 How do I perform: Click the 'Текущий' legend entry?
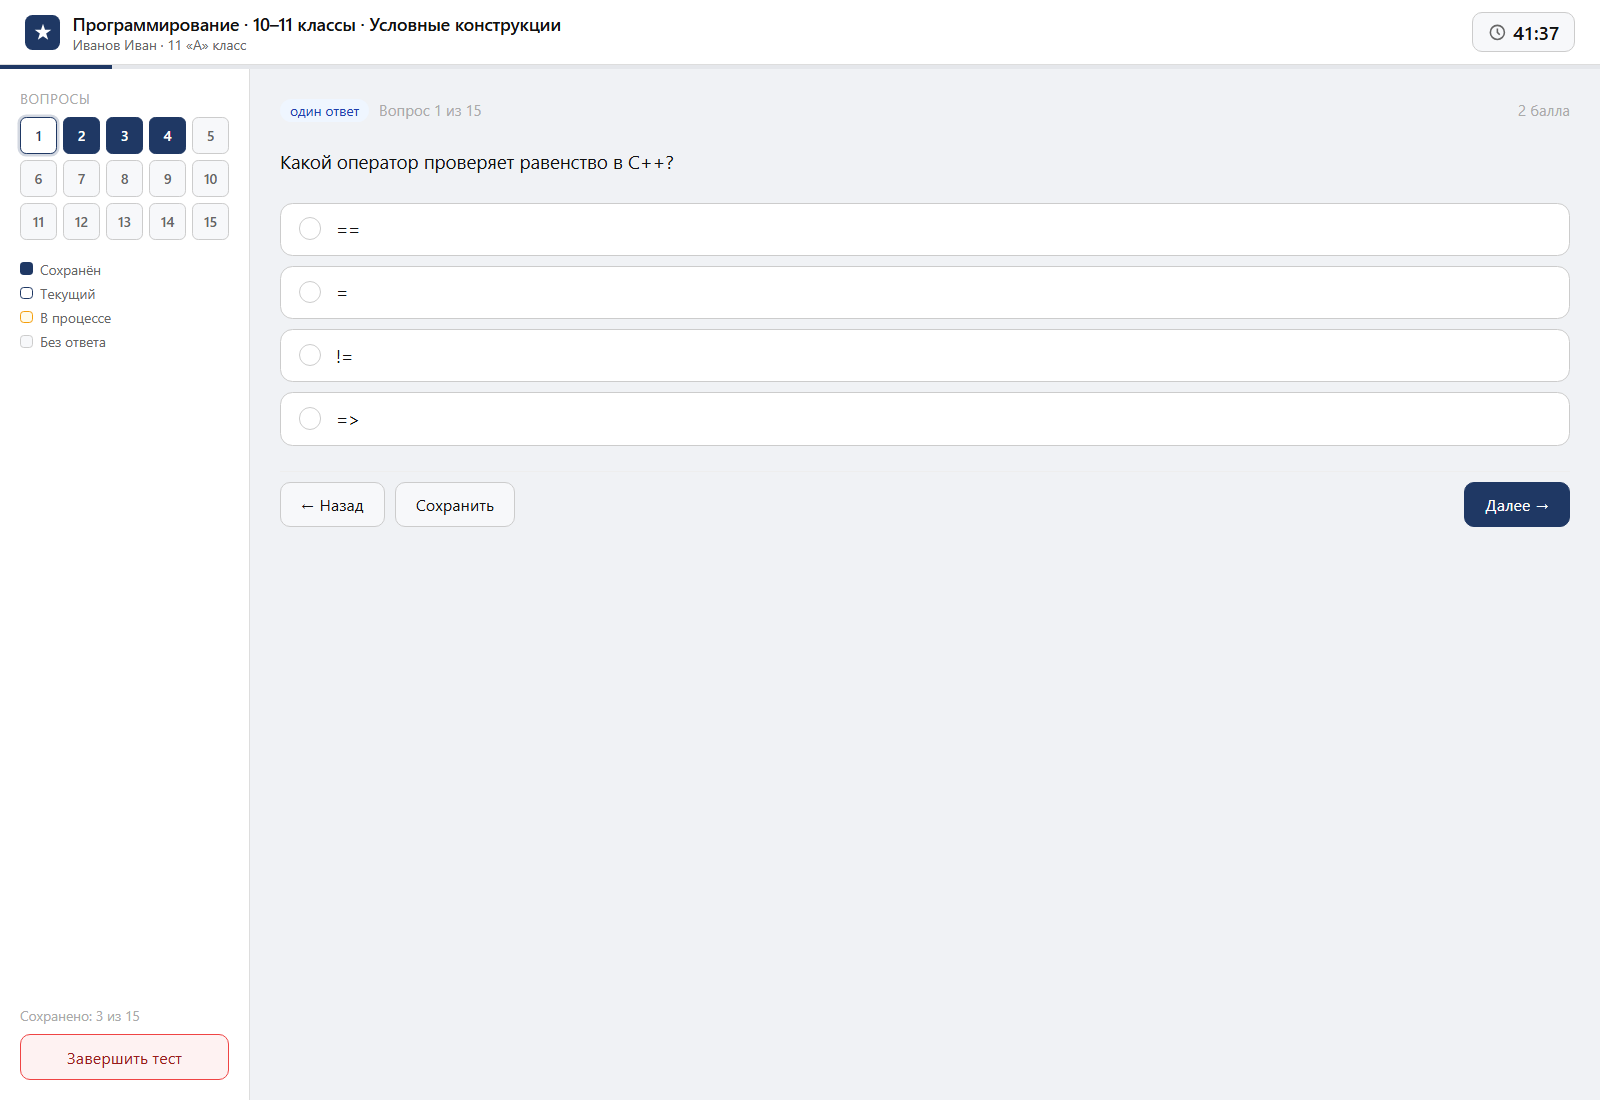[58, 294]
